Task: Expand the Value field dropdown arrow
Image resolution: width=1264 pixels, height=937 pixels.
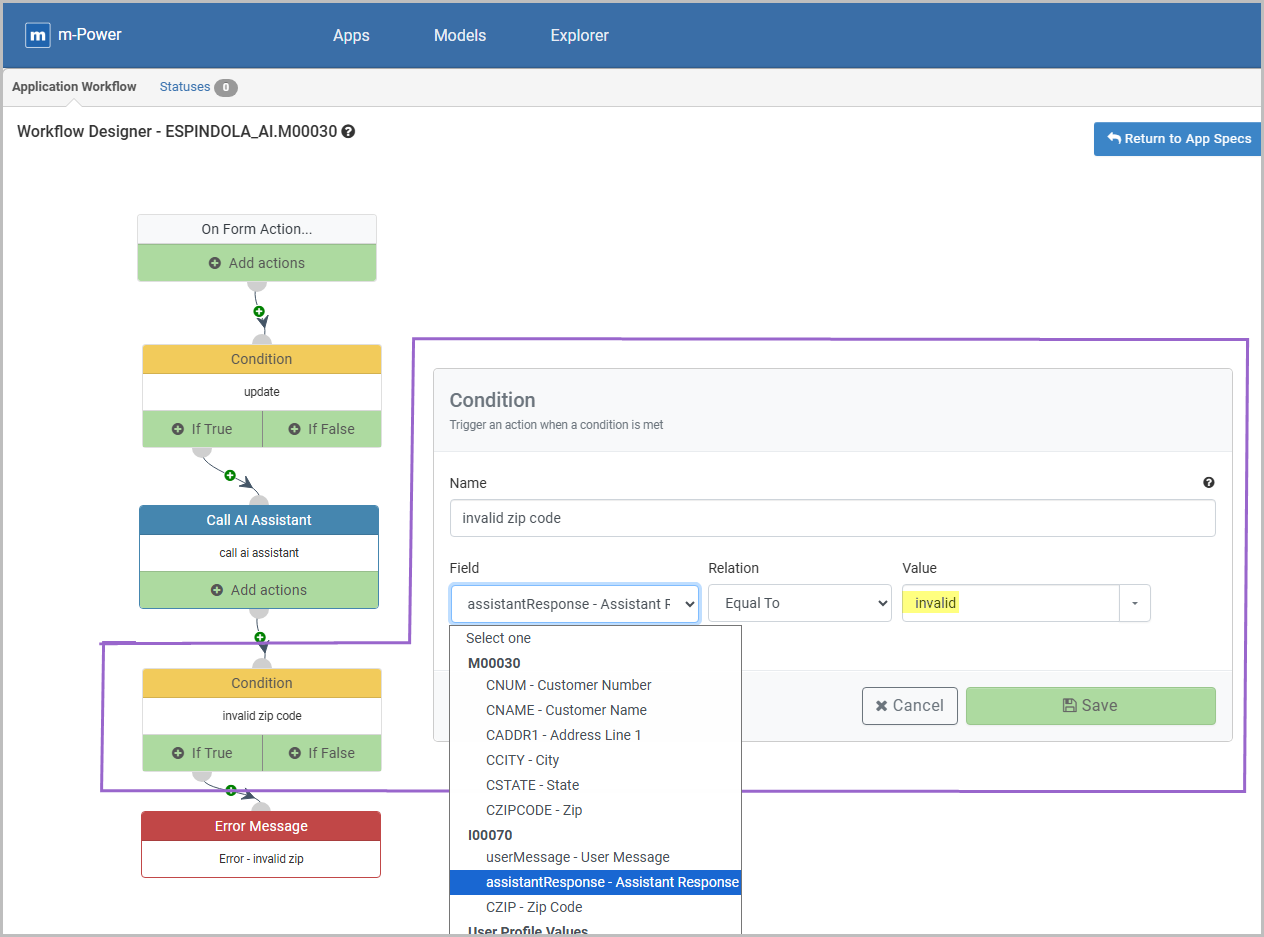Action: pyautogui.click(x=1134, y=604)
